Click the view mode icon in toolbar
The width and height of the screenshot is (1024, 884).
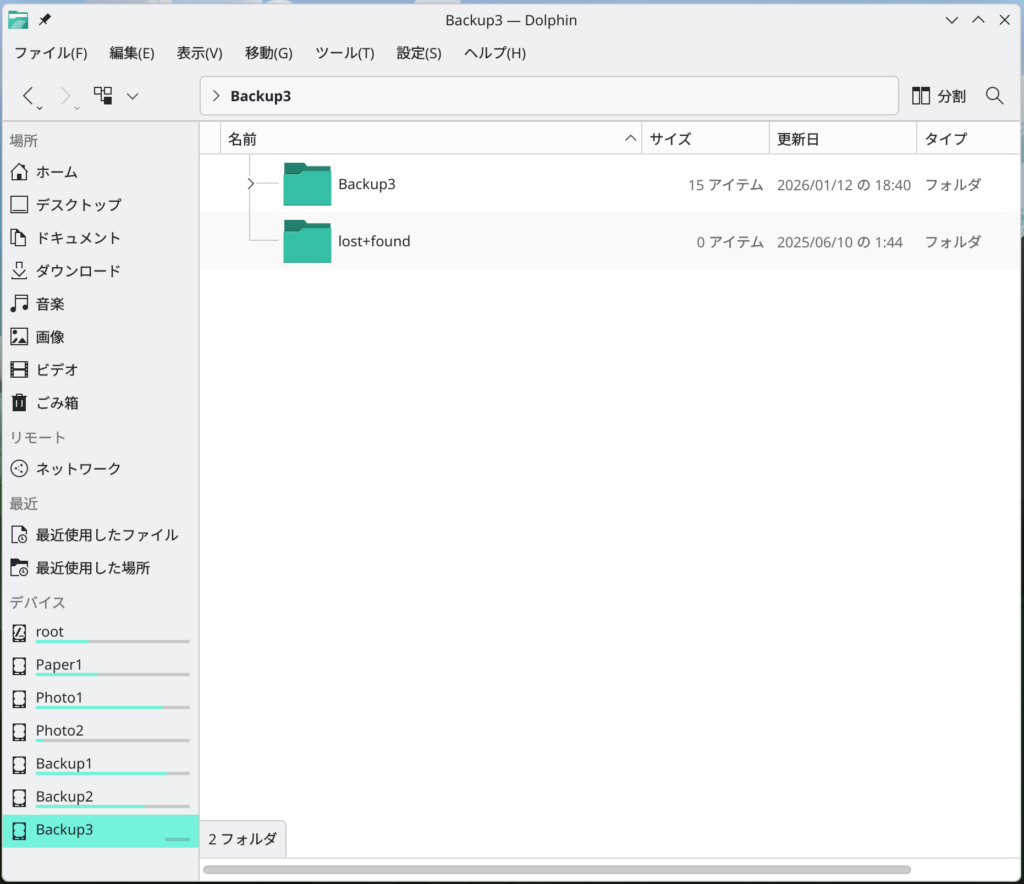pyautogui.click(x=103, y=96)
